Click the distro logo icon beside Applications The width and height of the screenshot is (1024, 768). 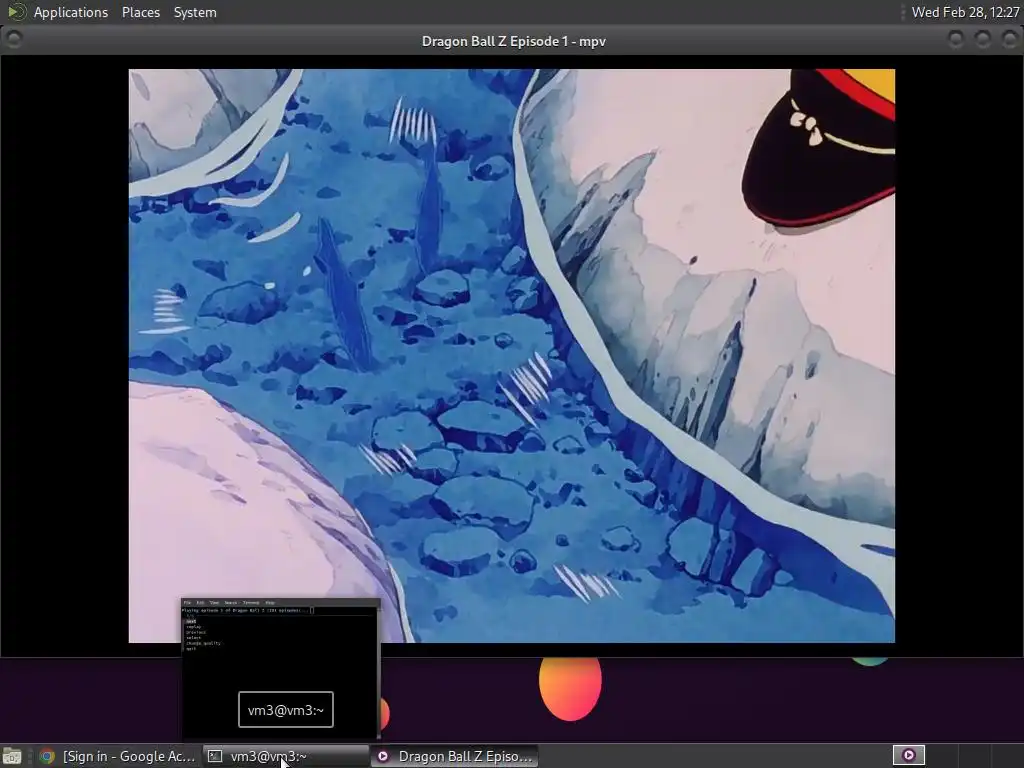point(16,12)
